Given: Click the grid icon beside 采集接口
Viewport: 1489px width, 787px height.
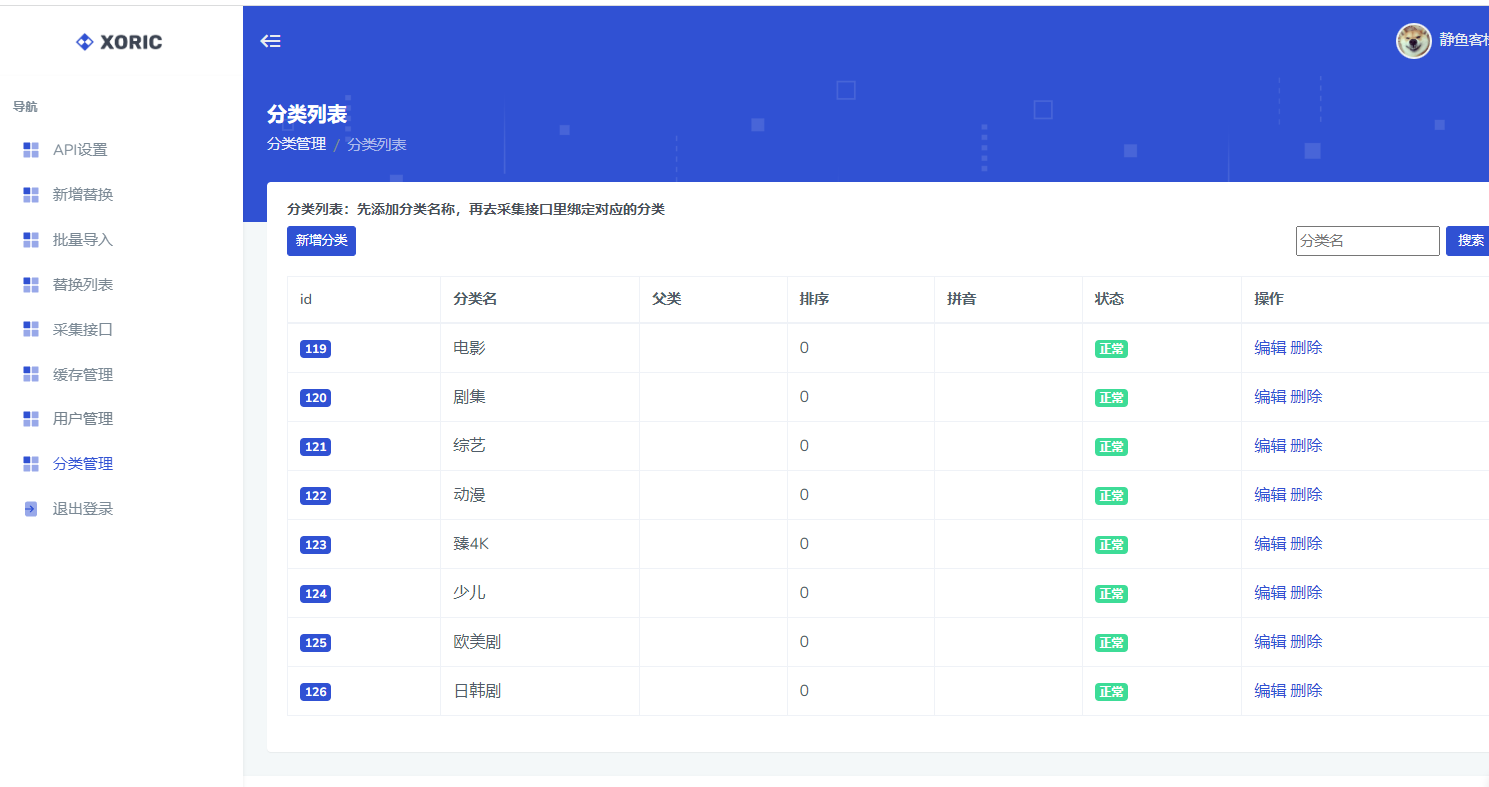Looking at the screenshot, I should coord(31,330).
